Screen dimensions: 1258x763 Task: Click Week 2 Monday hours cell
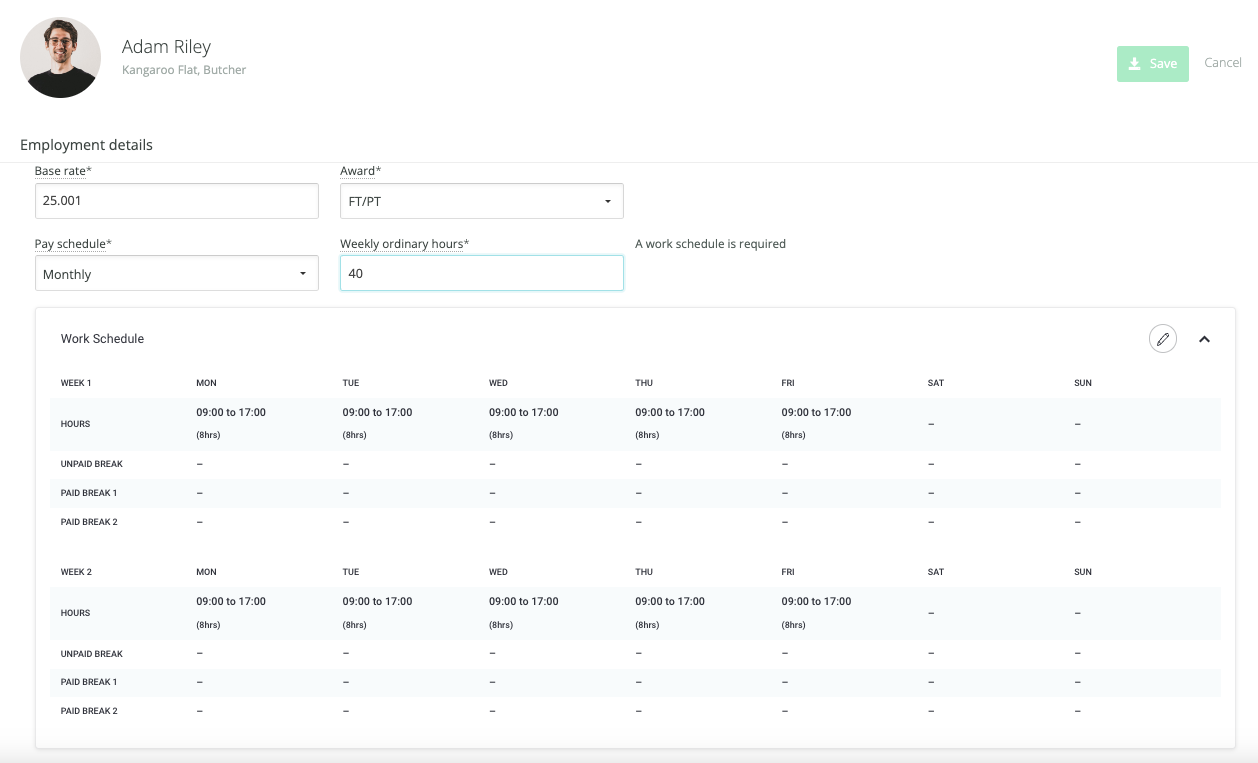tap(231, 612)
